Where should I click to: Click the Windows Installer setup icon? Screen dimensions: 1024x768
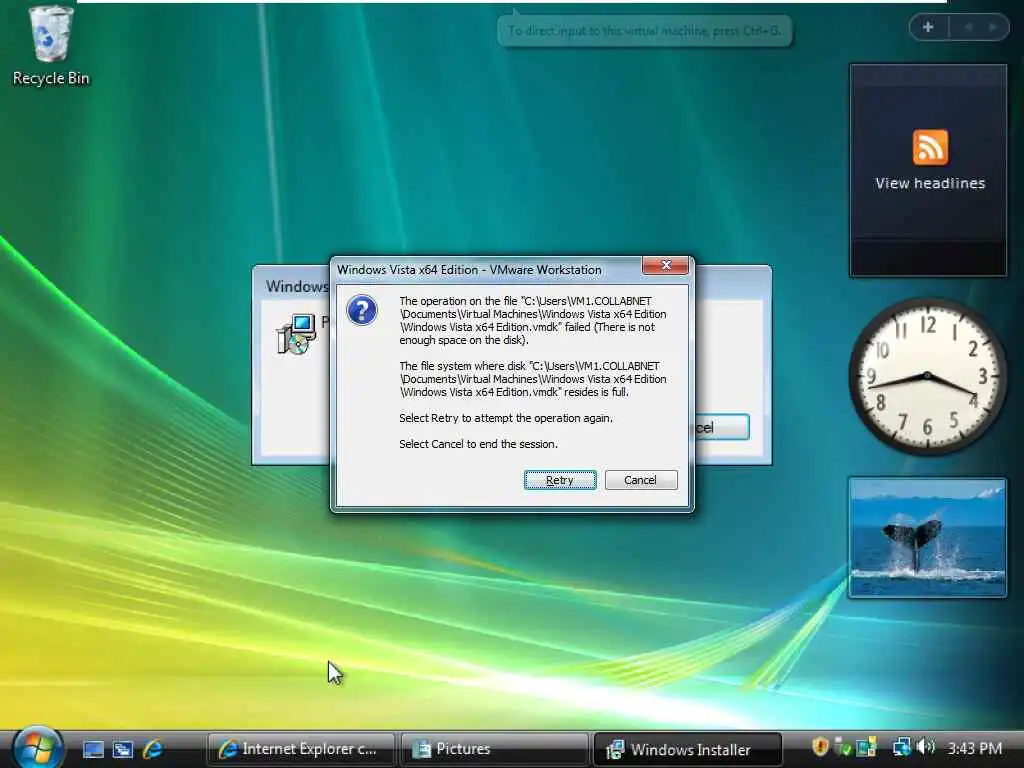tap(296, 334)
